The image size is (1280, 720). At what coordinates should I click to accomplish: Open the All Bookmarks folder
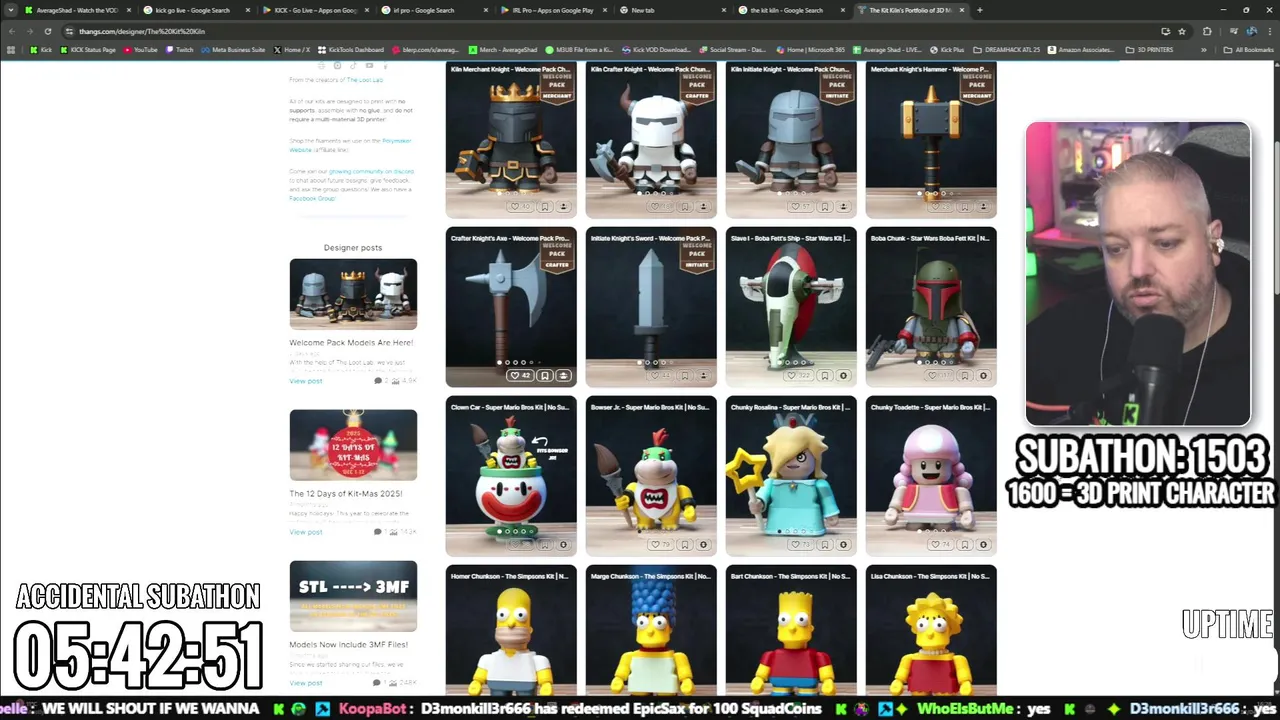click(x=1249, y=49)
